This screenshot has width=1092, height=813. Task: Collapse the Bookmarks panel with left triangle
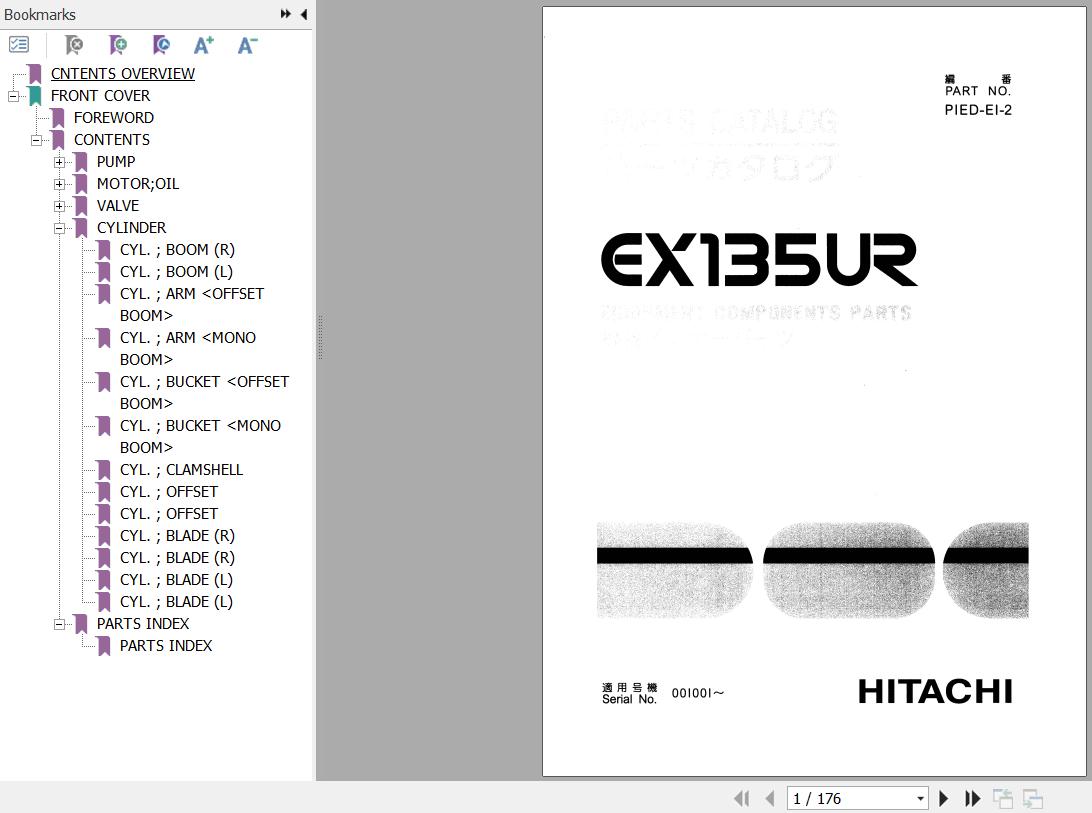pyautogui.click(x=304, y=14)
